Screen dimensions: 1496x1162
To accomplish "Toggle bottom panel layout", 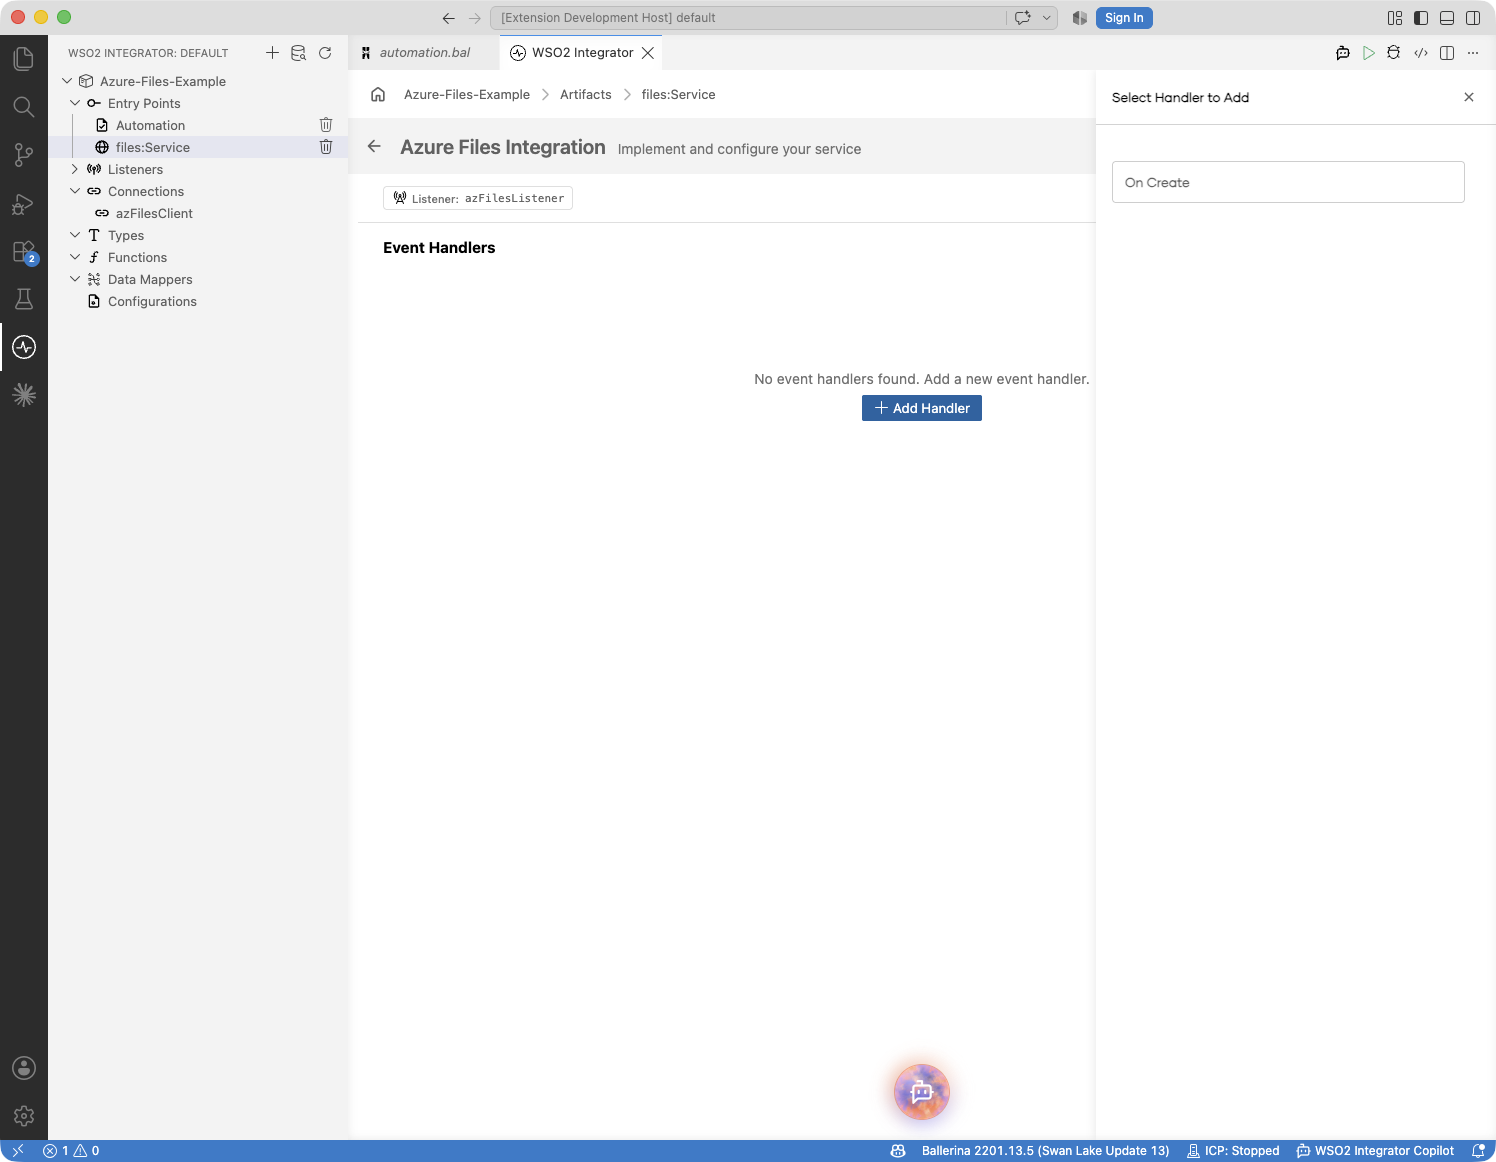I will [x=1447, y=18].
